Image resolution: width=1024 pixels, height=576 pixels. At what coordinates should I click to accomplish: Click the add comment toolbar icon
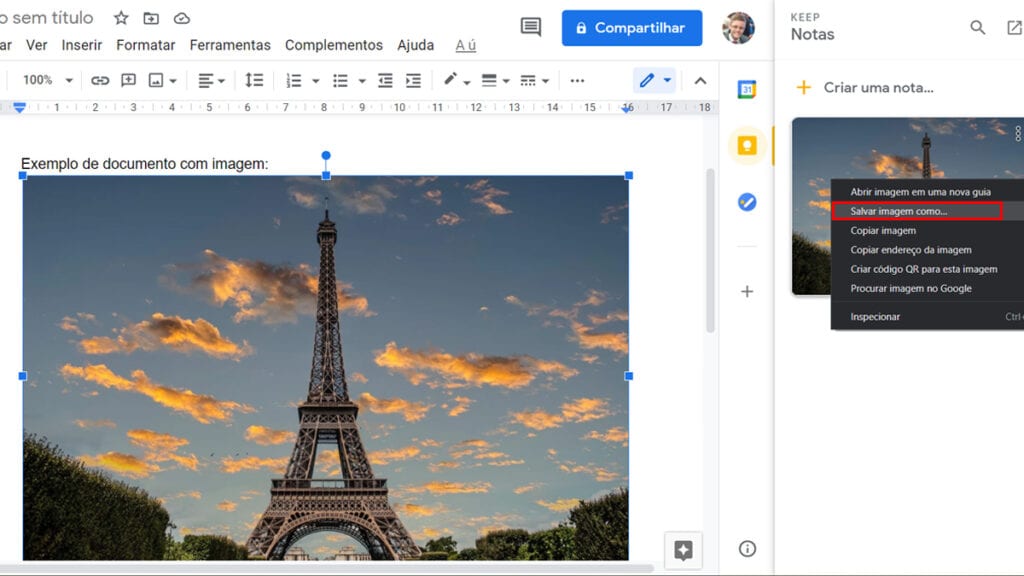coord(129,80)
